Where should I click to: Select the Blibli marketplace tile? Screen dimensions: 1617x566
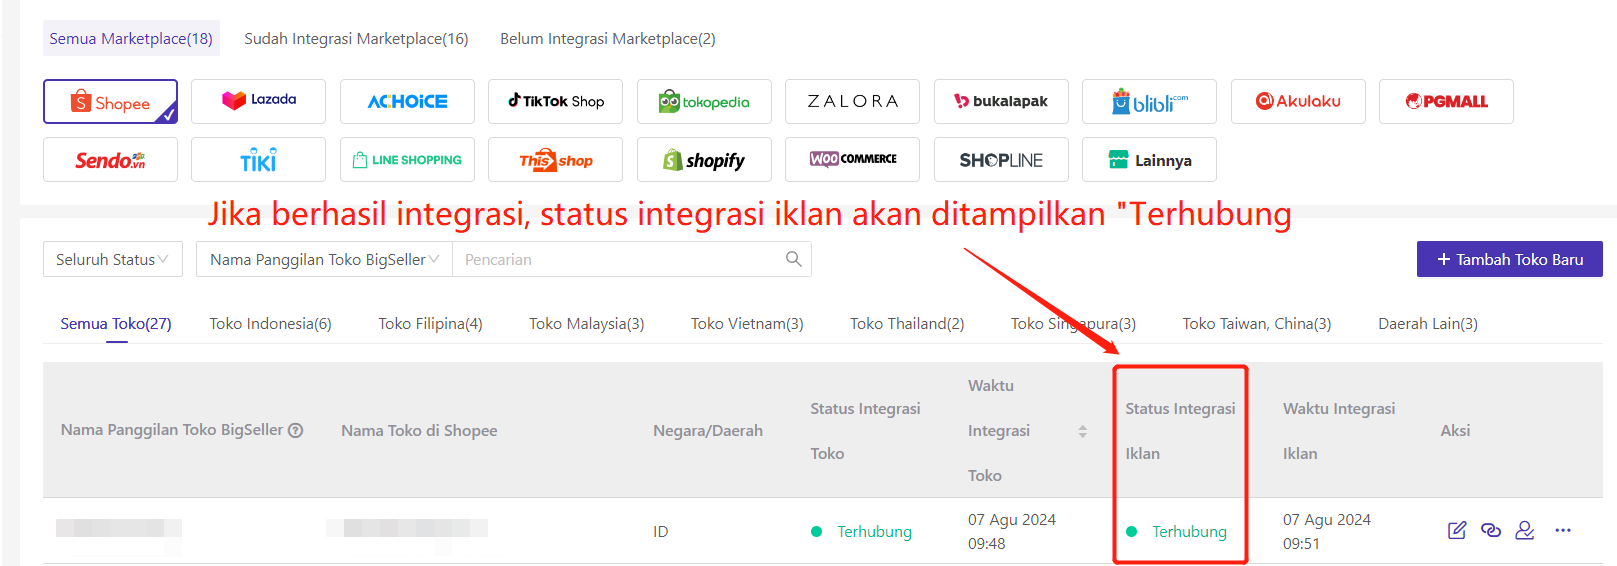coord(1149,102)
